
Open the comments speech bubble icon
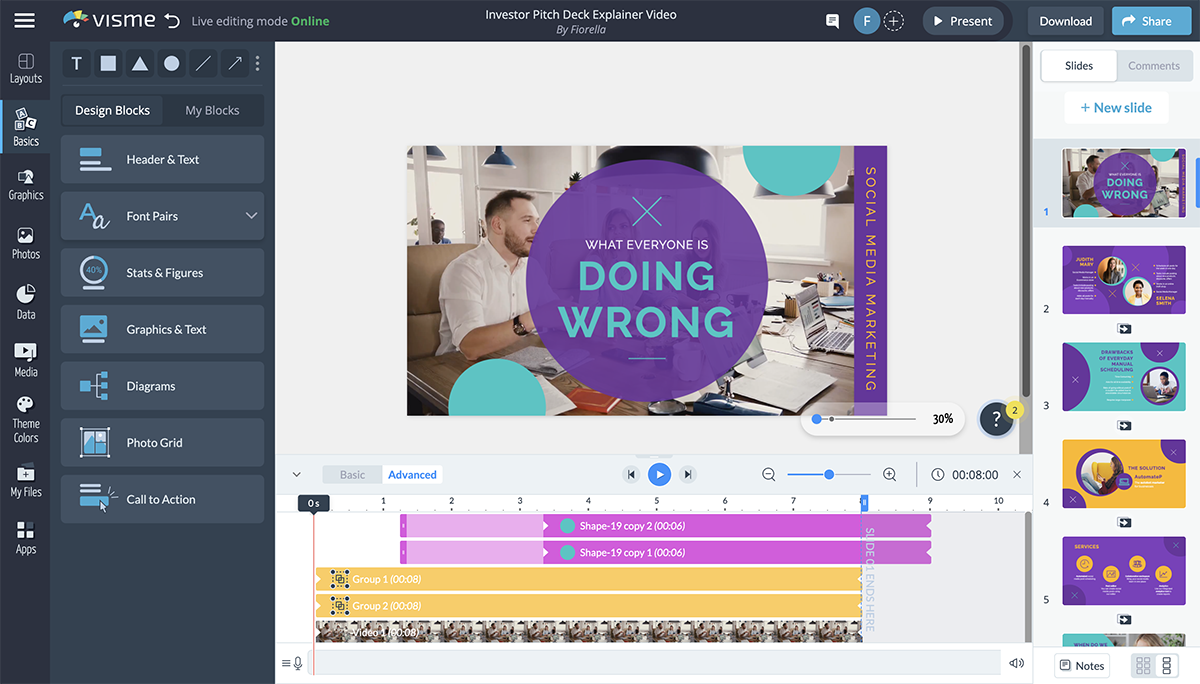832,21
